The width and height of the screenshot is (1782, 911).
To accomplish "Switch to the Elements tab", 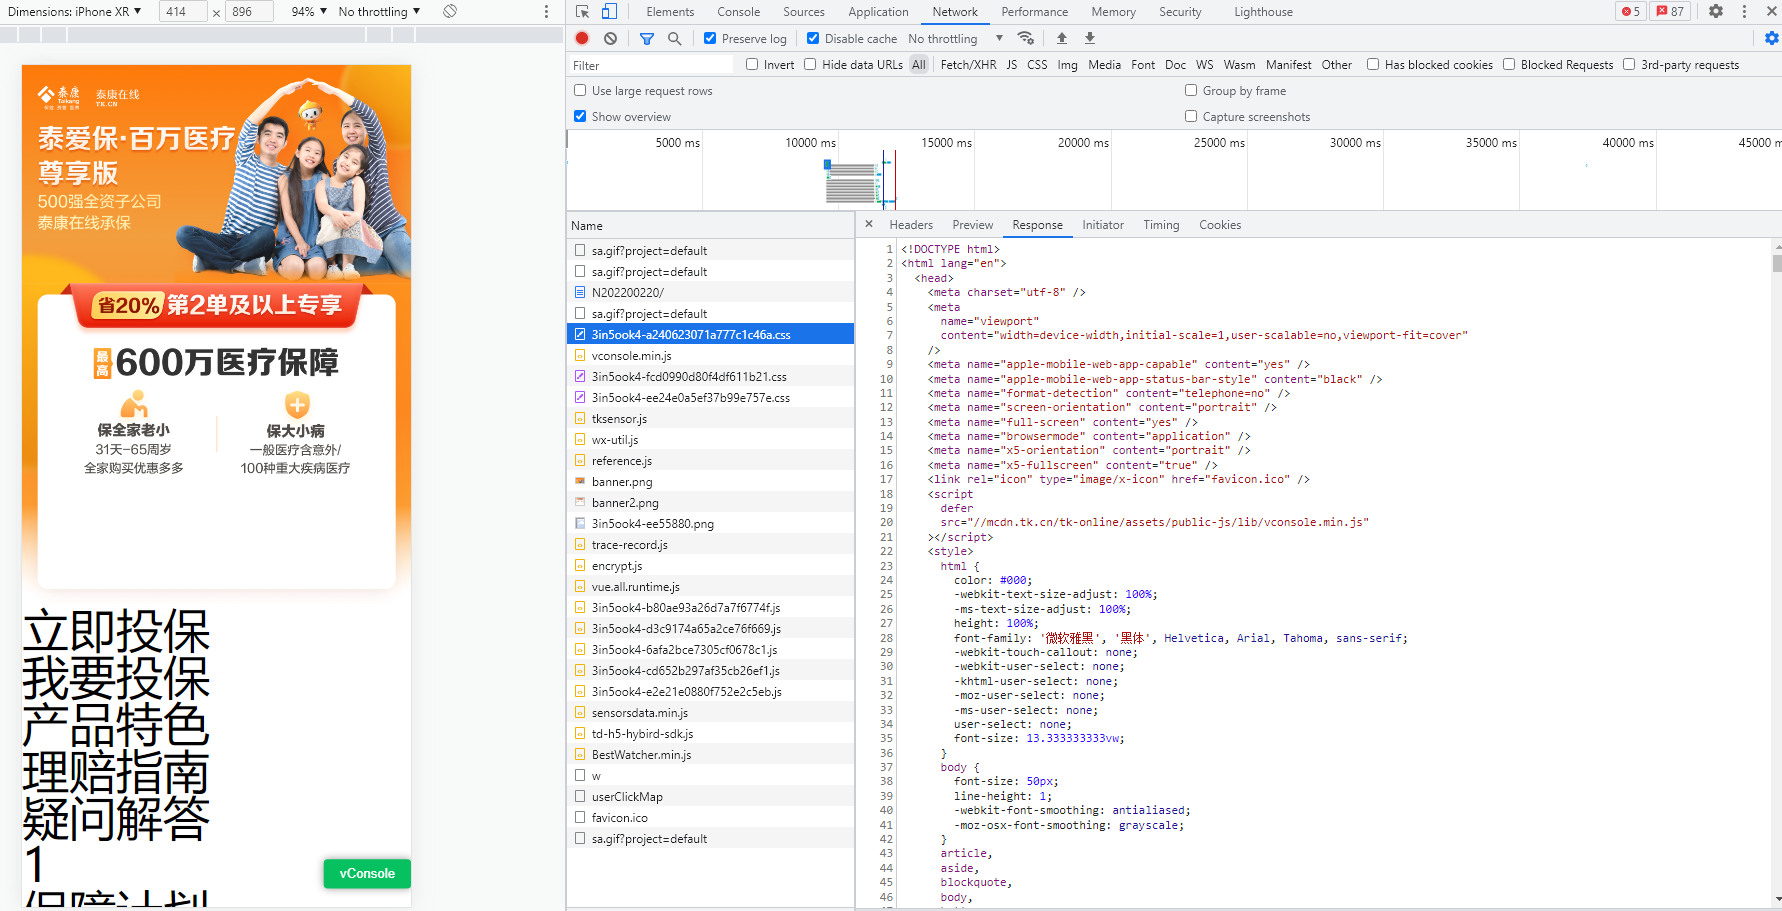I will (670, 12).
